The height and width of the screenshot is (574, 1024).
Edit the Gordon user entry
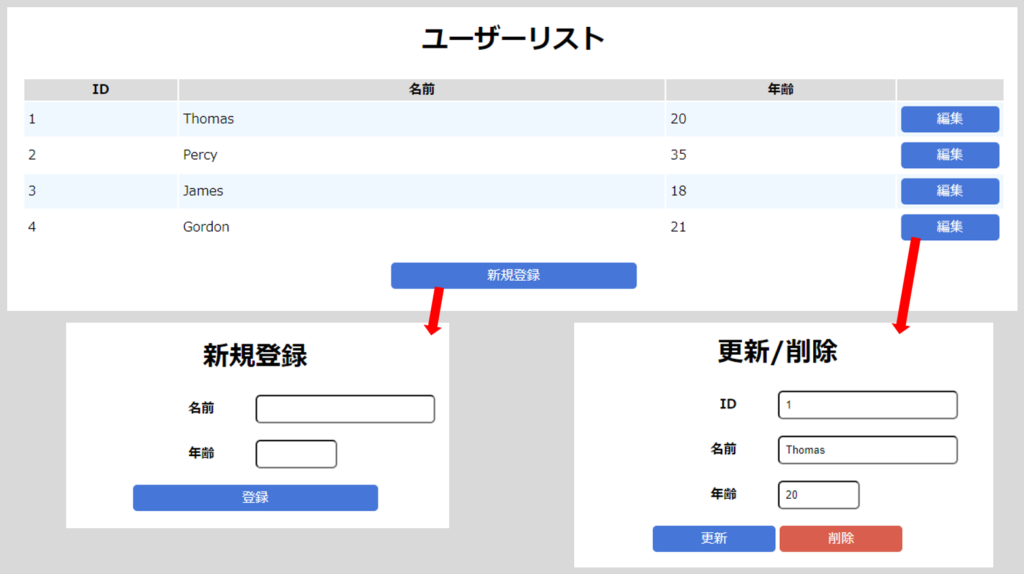point(950,227)
